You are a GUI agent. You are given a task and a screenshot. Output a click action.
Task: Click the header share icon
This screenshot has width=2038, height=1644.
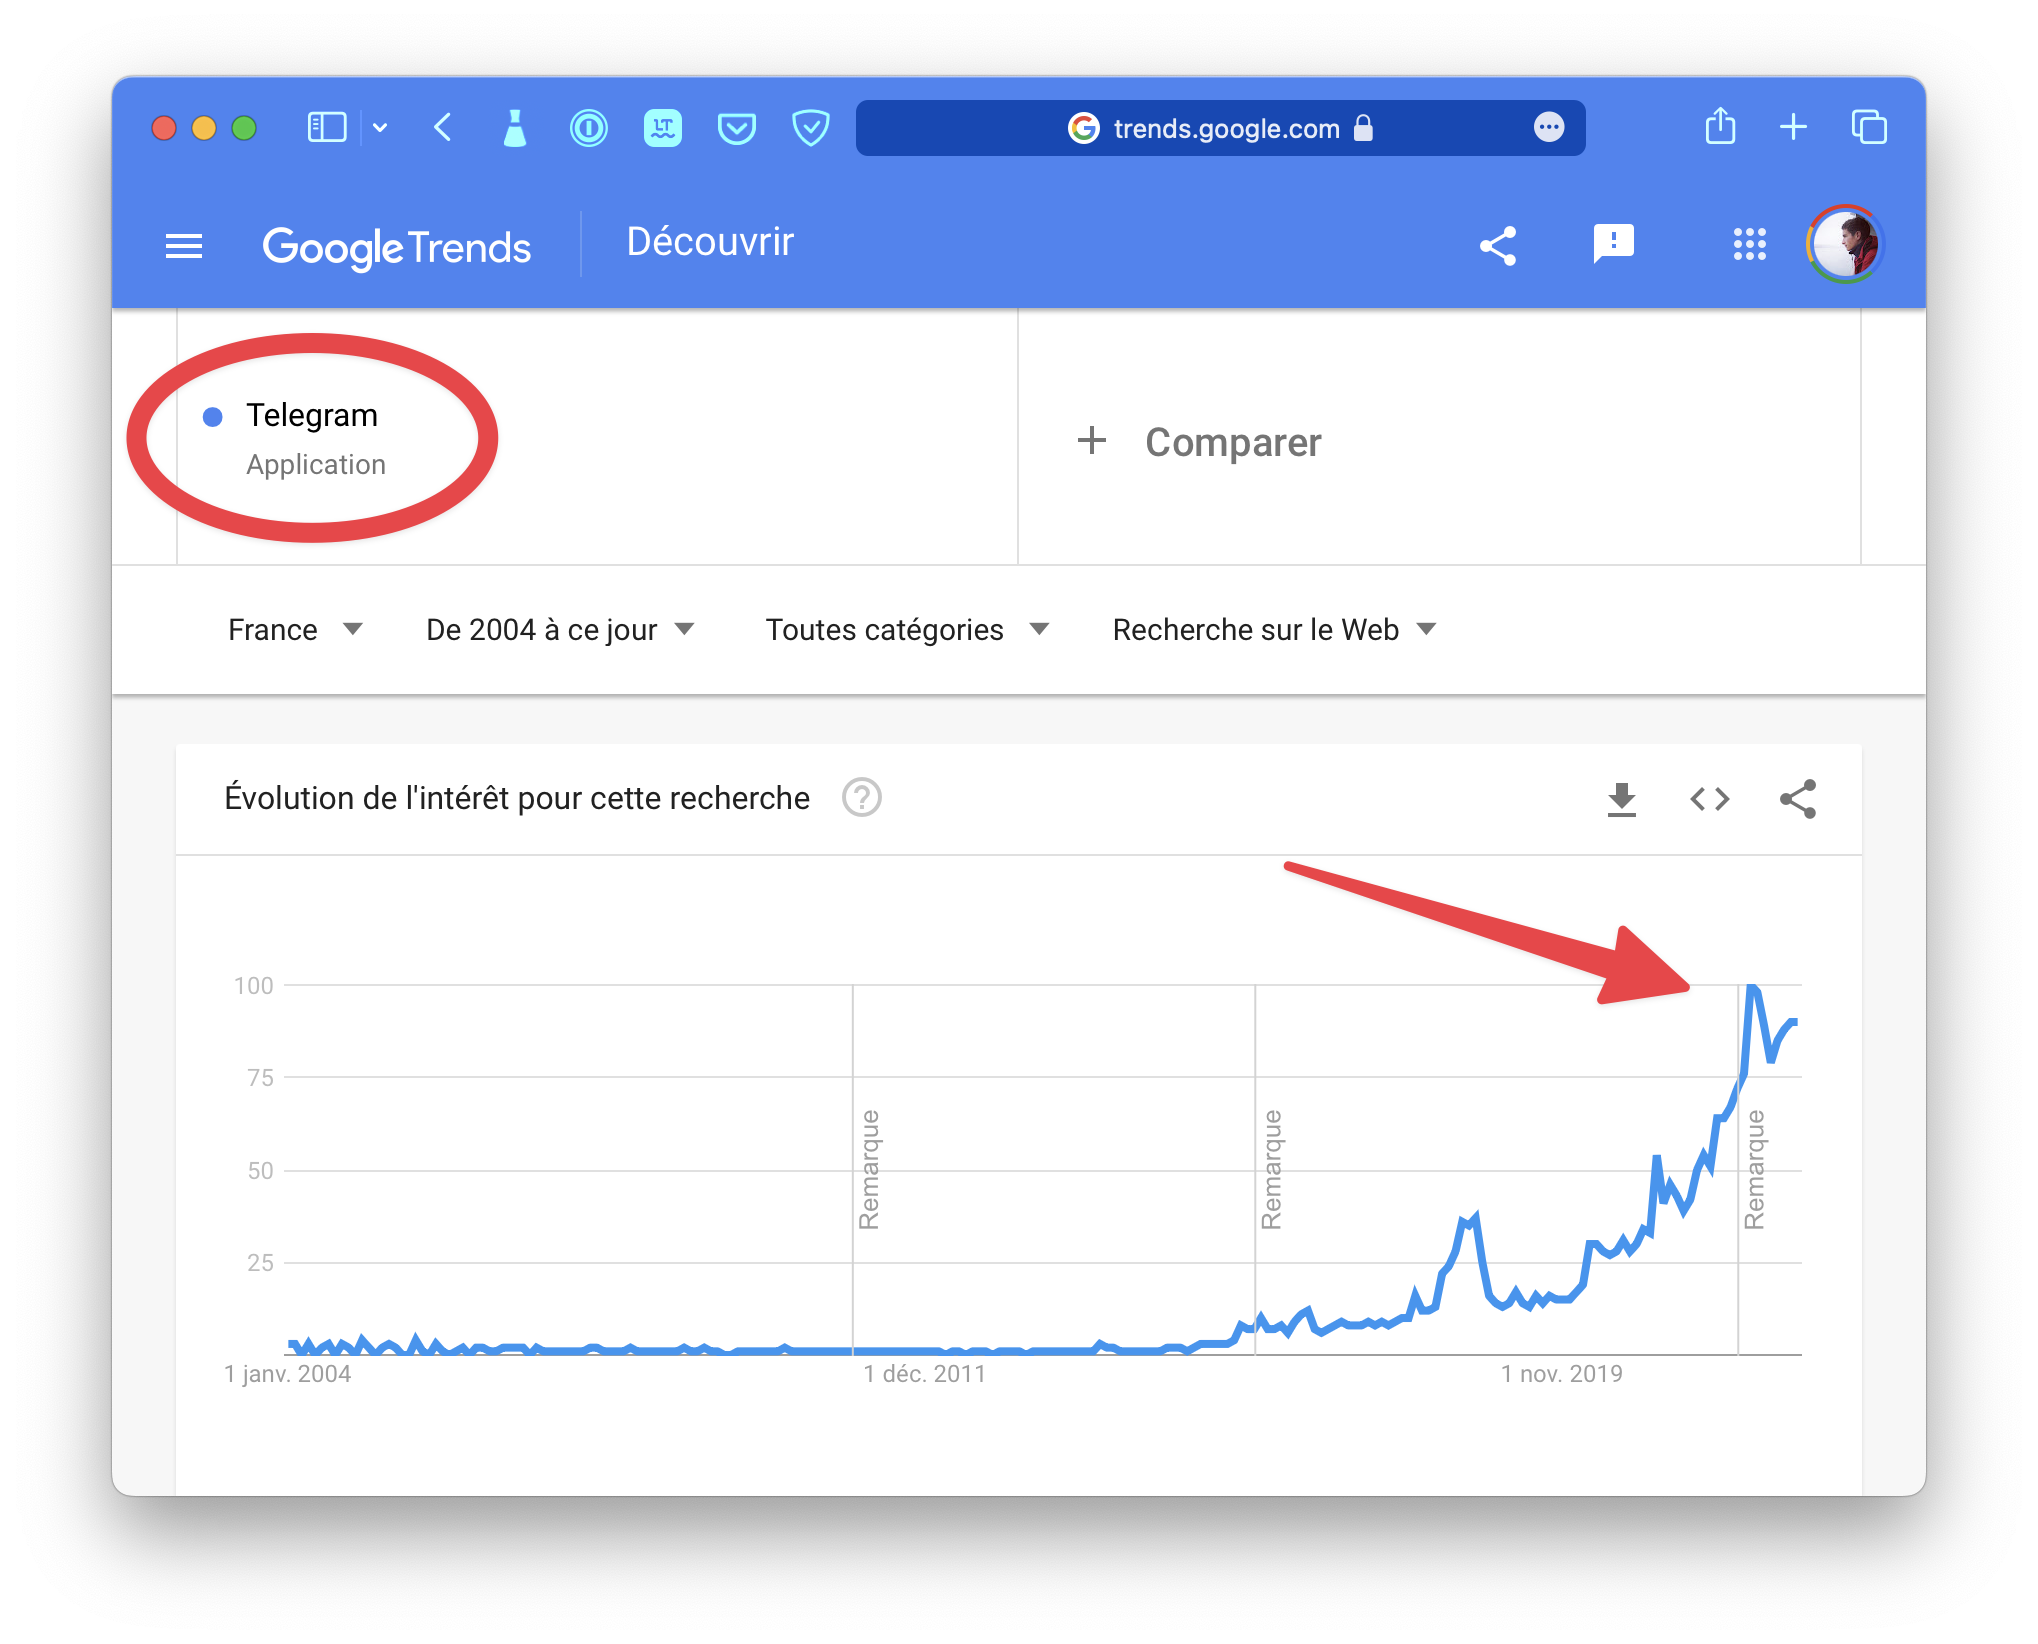click(x=1497, y=246)
